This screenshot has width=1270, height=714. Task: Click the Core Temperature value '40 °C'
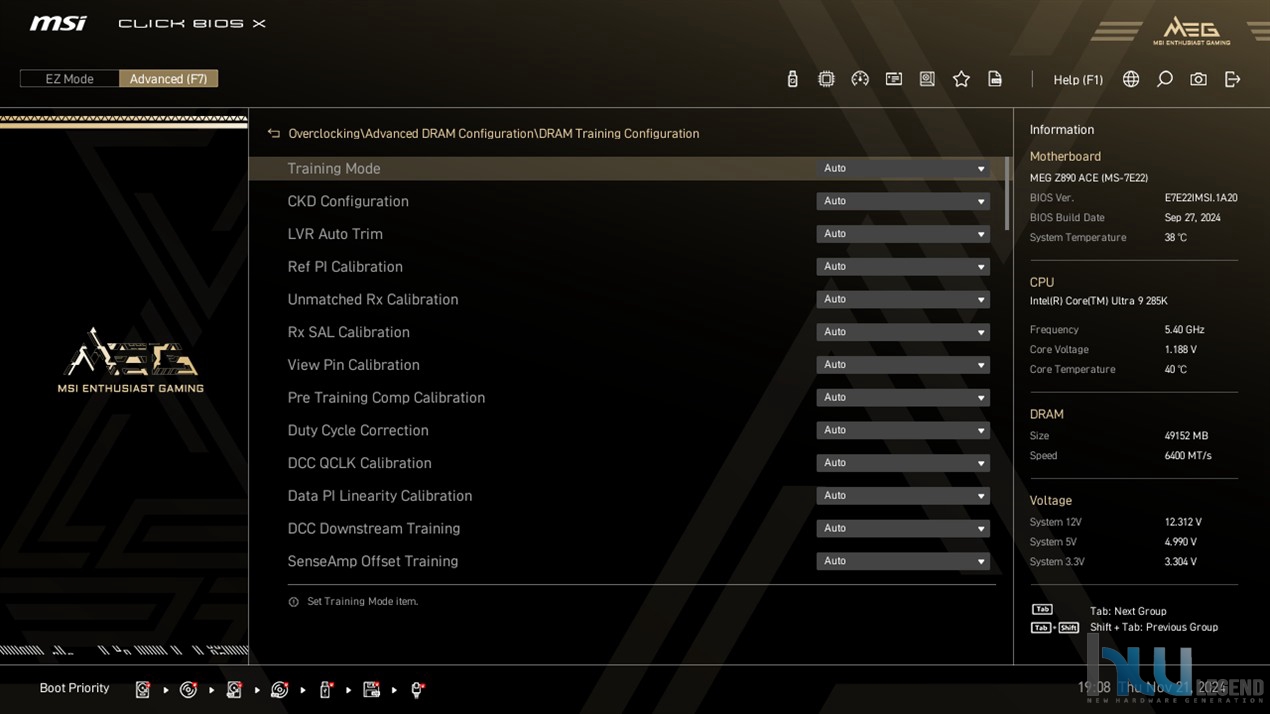point(1176,370)
